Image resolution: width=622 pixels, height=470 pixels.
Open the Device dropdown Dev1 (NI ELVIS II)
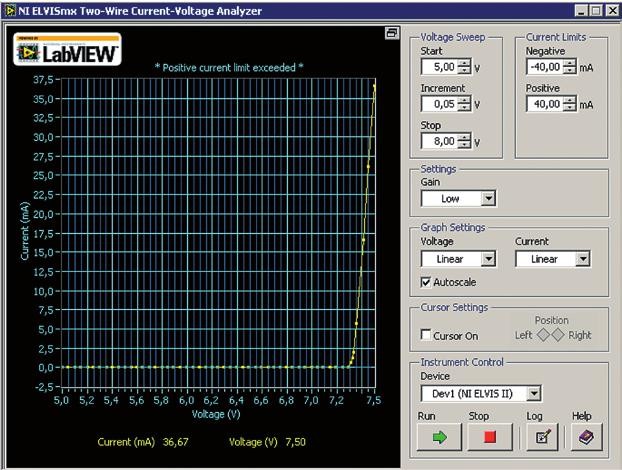tap(481, 393)
